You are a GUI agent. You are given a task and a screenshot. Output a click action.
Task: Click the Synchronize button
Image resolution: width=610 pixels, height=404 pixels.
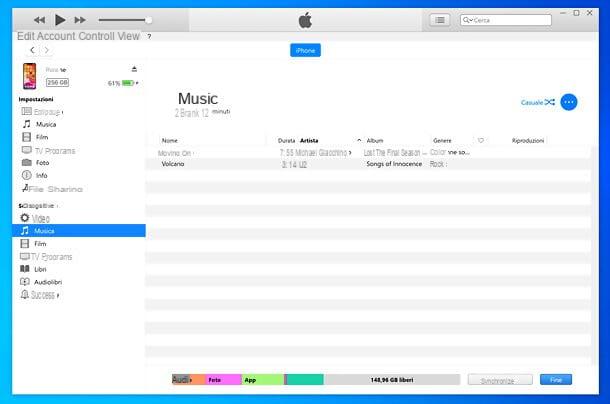click(500, 380)
